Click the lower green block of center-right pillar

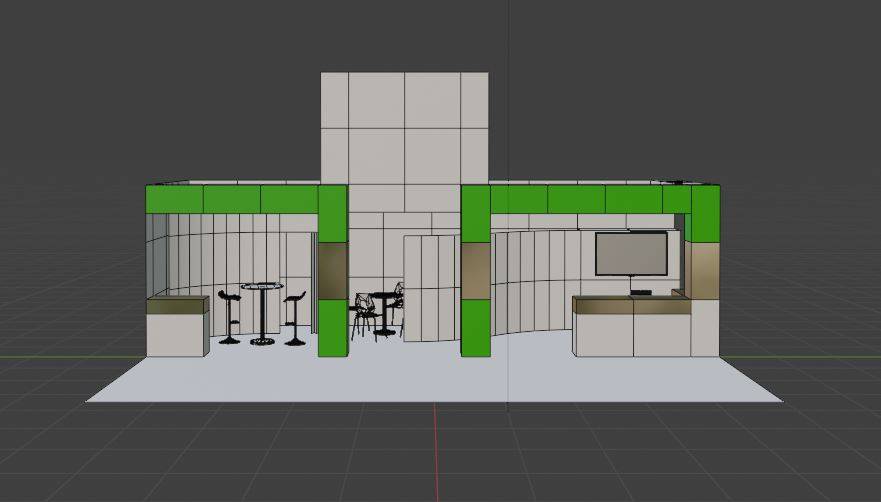(x=475, y=328)
